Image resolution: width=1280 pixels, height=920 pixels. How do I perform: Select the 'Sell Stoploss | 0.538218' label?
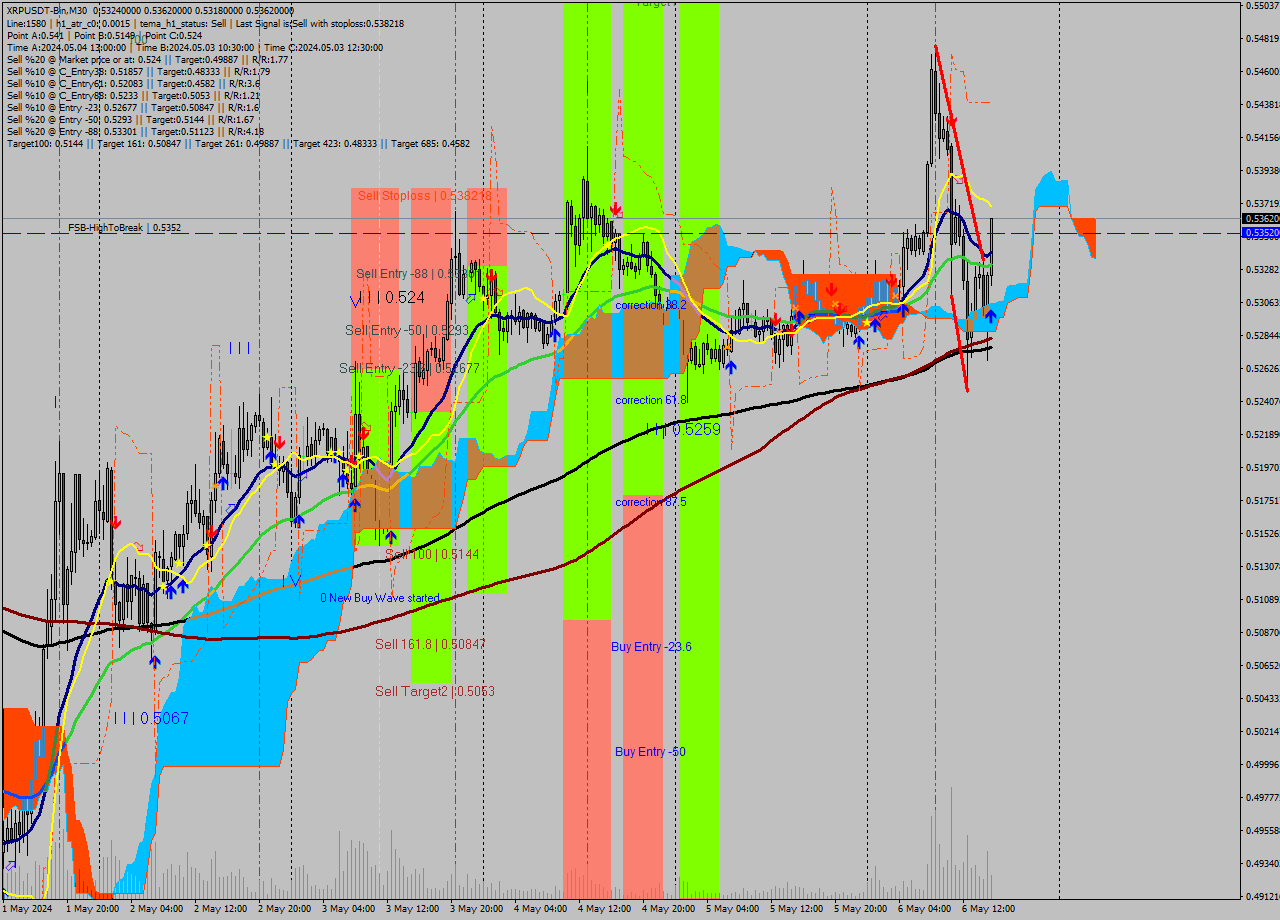(x=425, y=196)
